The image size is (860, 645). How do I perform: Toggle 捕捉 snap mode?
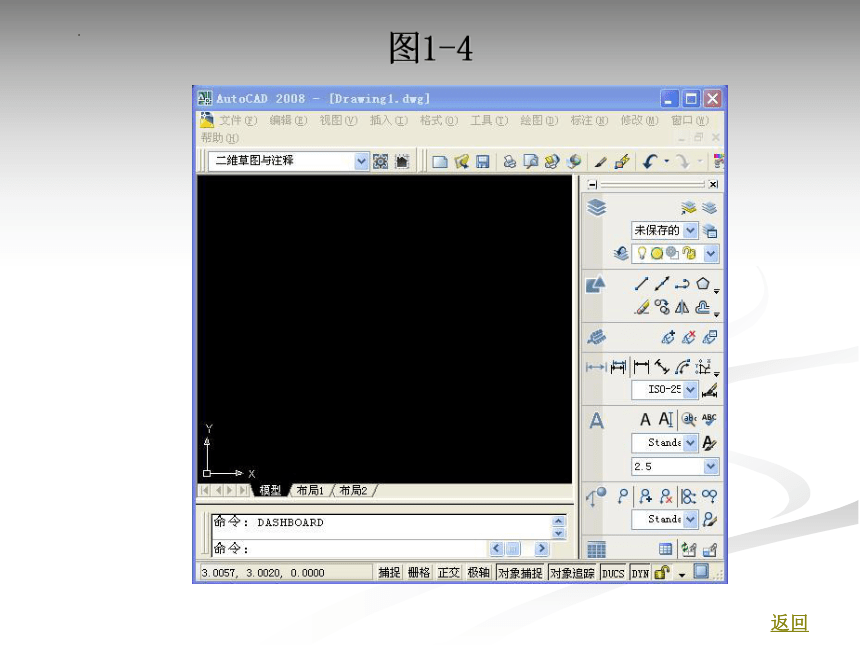tap(389, 573)
